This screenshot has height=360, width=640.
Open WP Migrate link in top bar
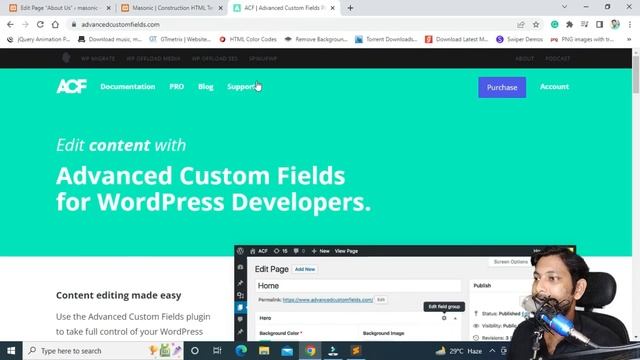click(98, 59)
